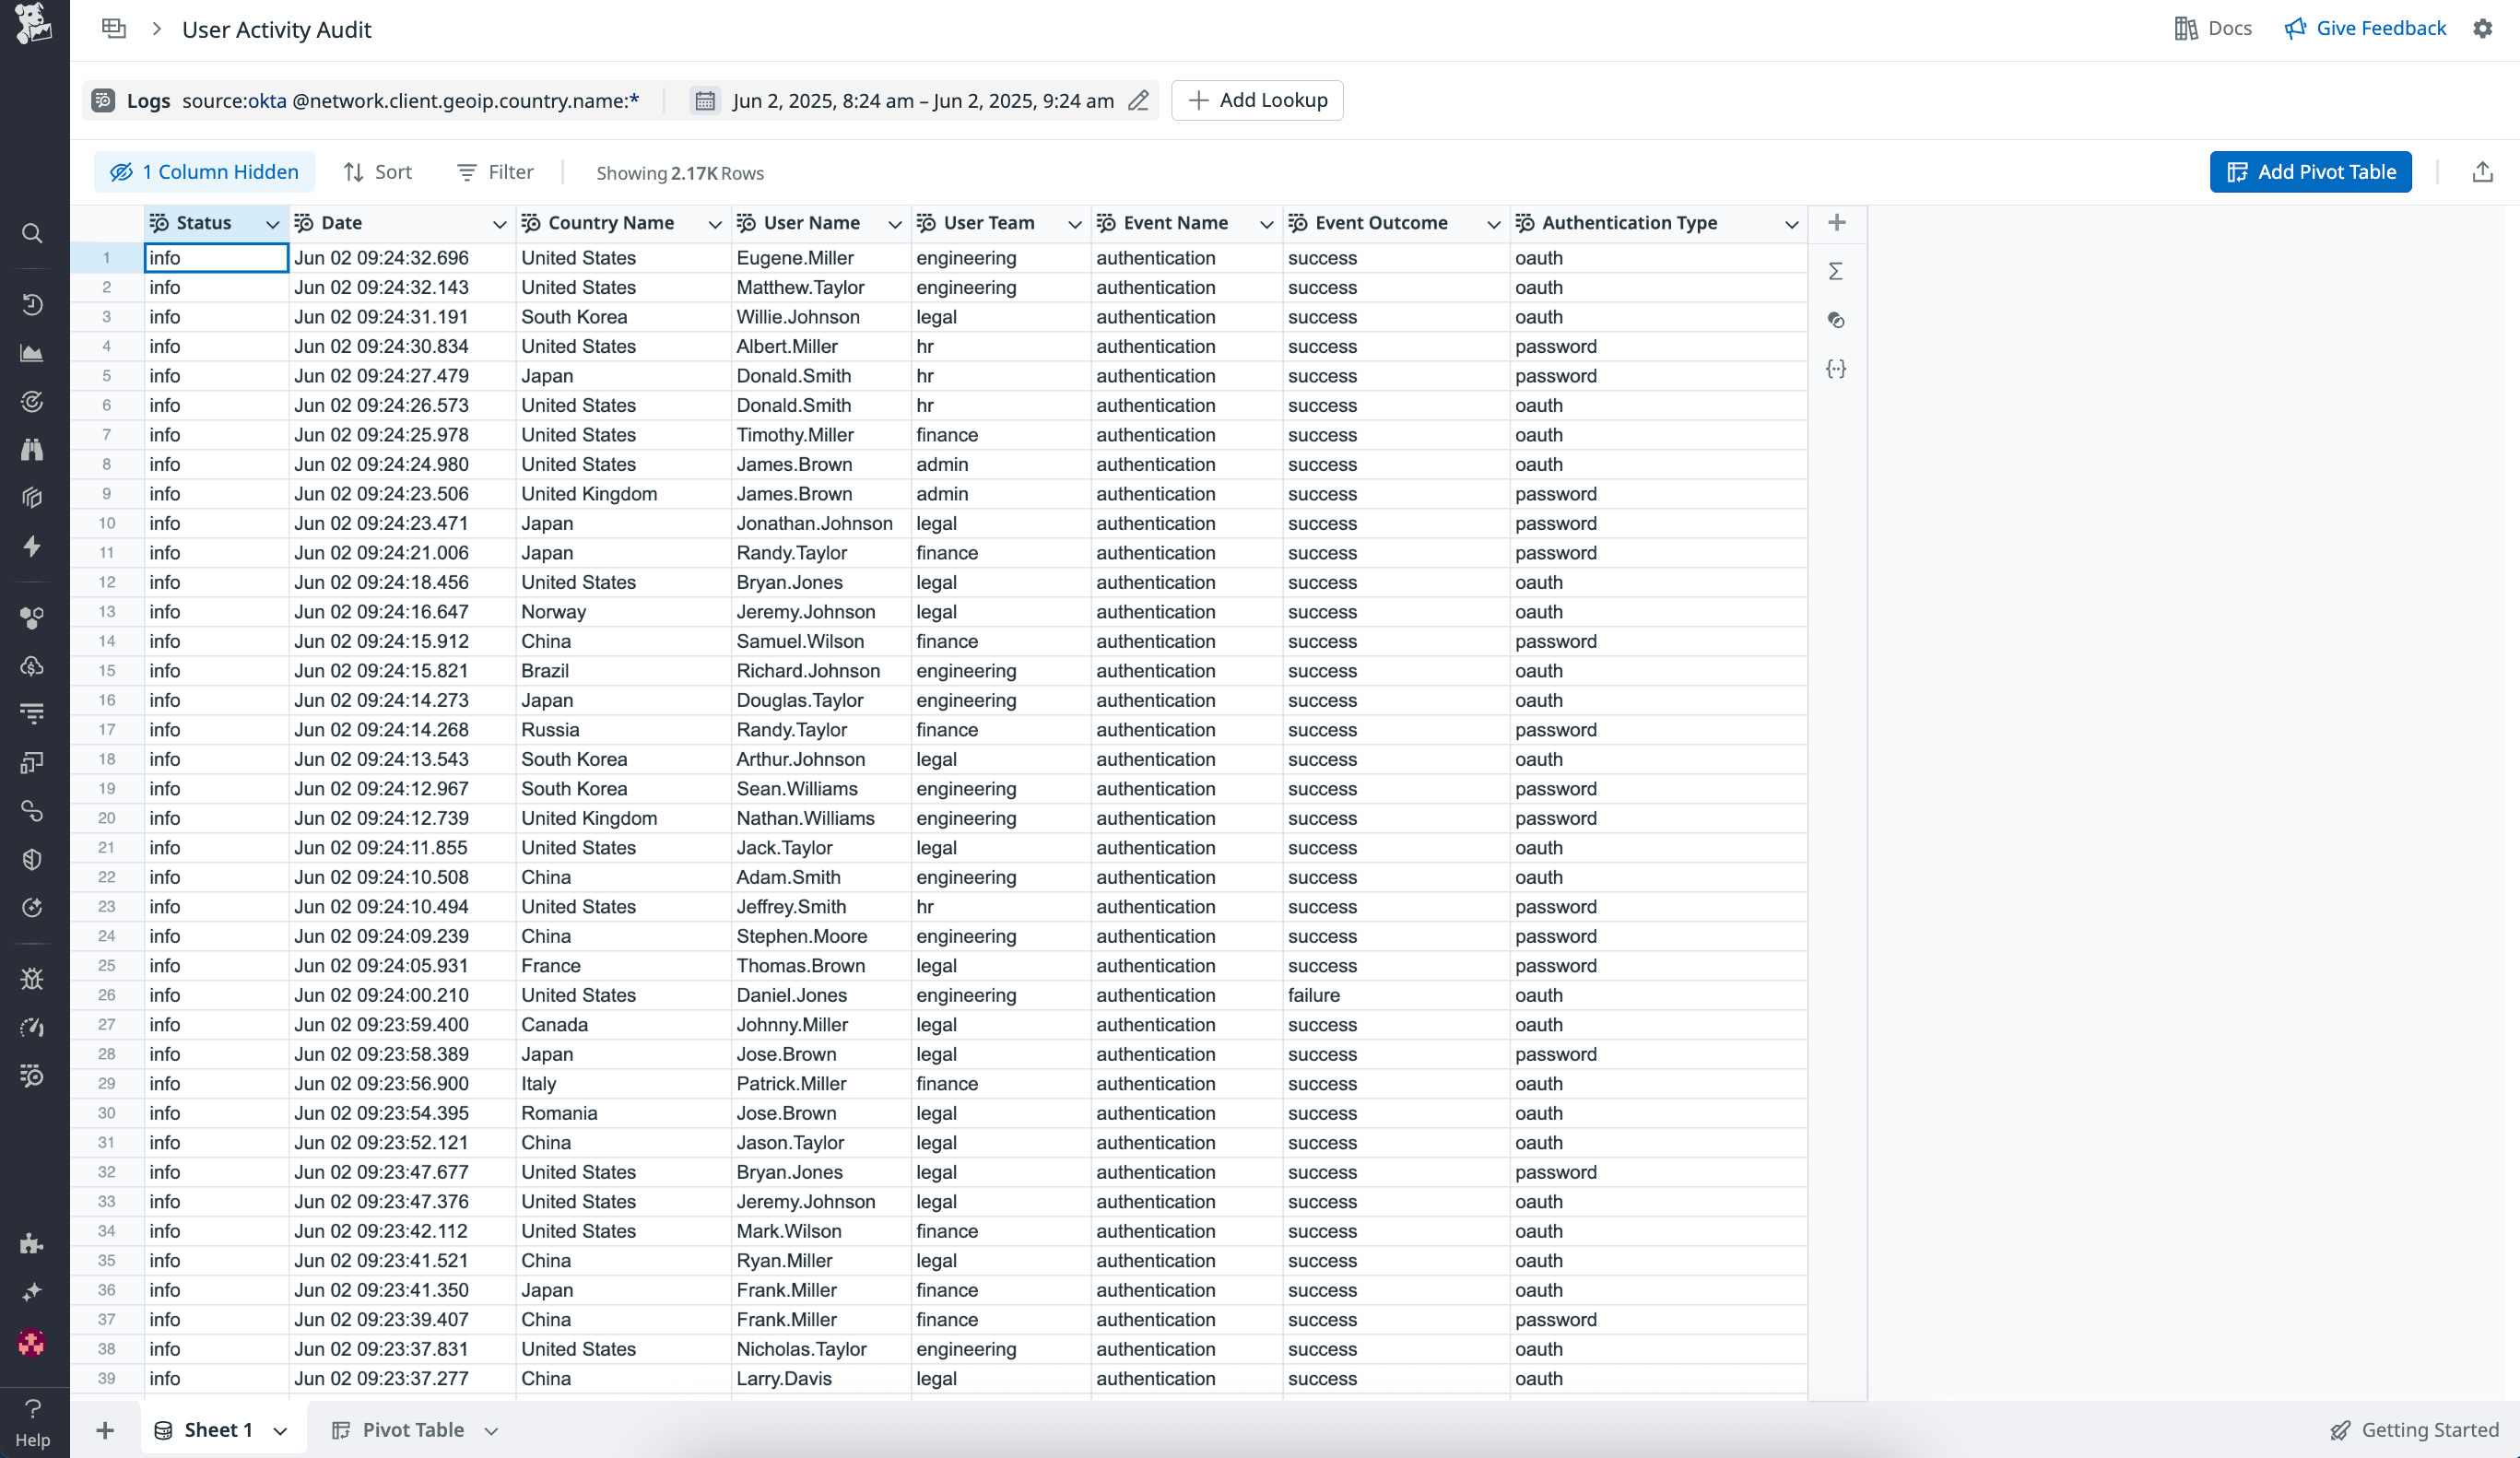2520x1458 pixels.
Task: Open the Event Outcome column dropdown
Action: pyautogui.click(x=1494, y=224)
